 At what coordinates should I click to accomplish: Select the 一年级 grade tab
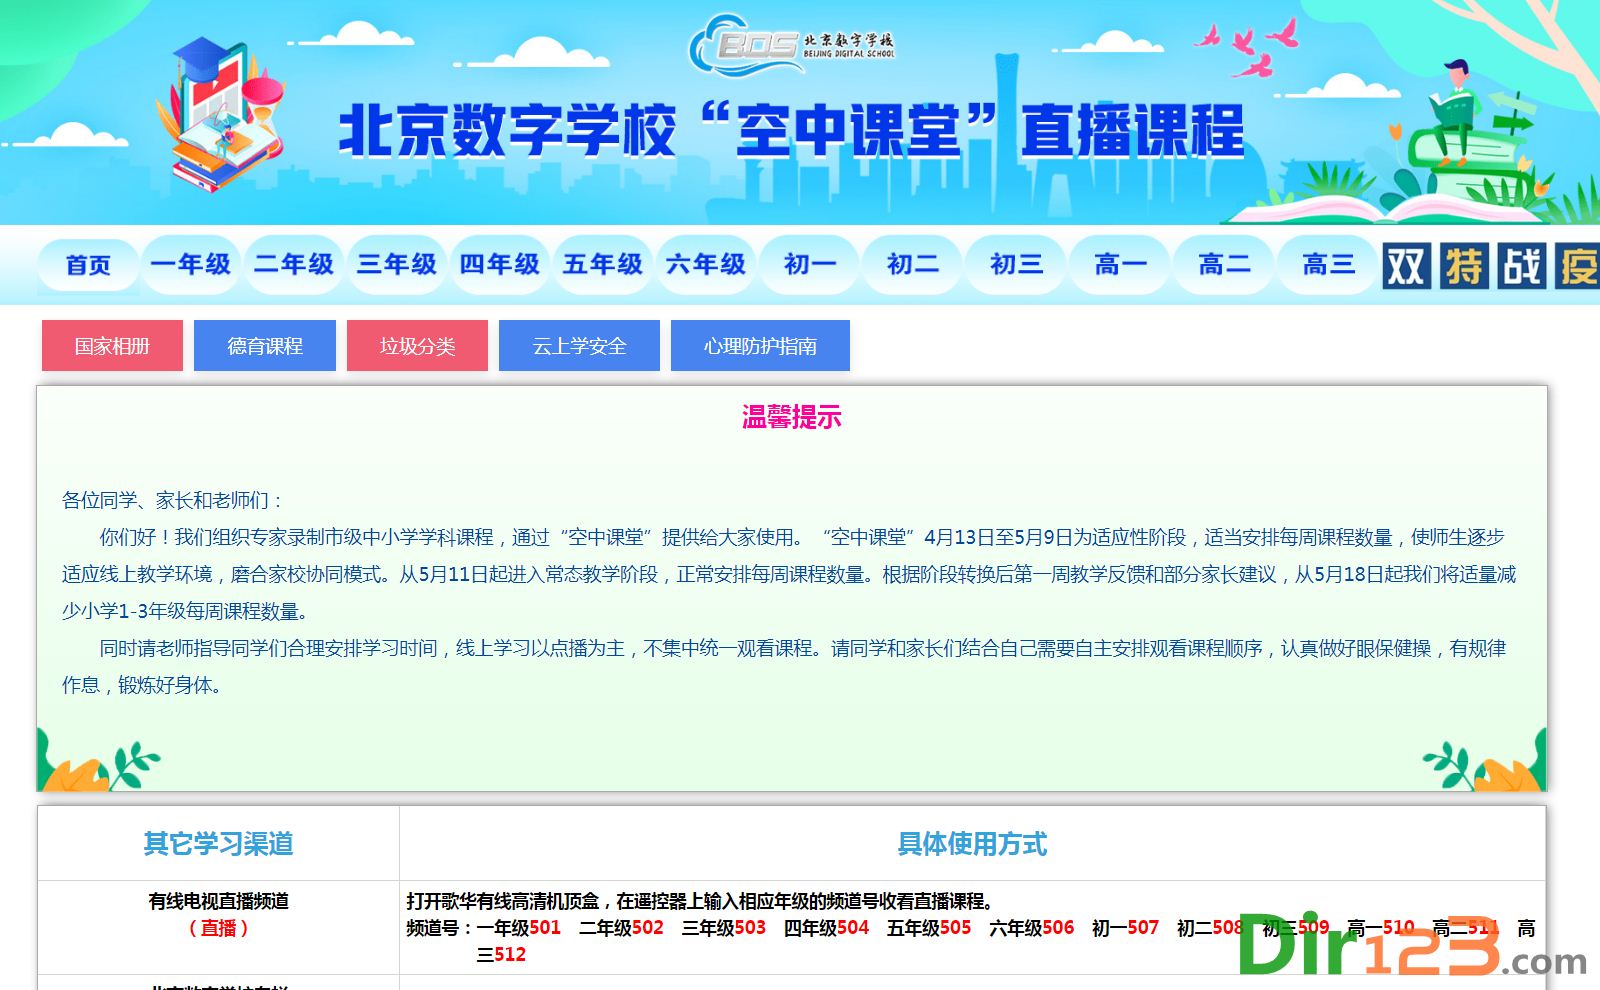(191, 264)
